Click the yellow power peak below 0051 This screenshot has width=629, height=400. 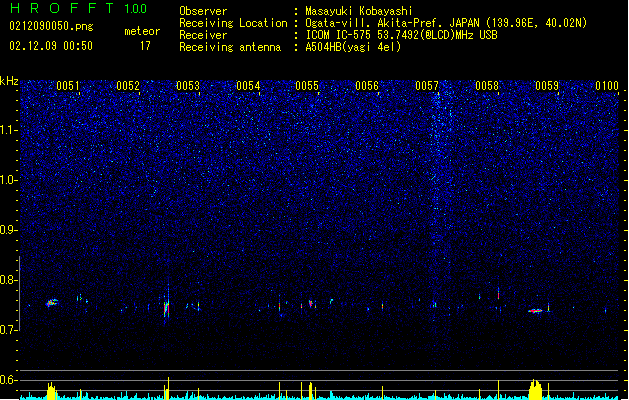pyautogui.click(x=51, y=391)
